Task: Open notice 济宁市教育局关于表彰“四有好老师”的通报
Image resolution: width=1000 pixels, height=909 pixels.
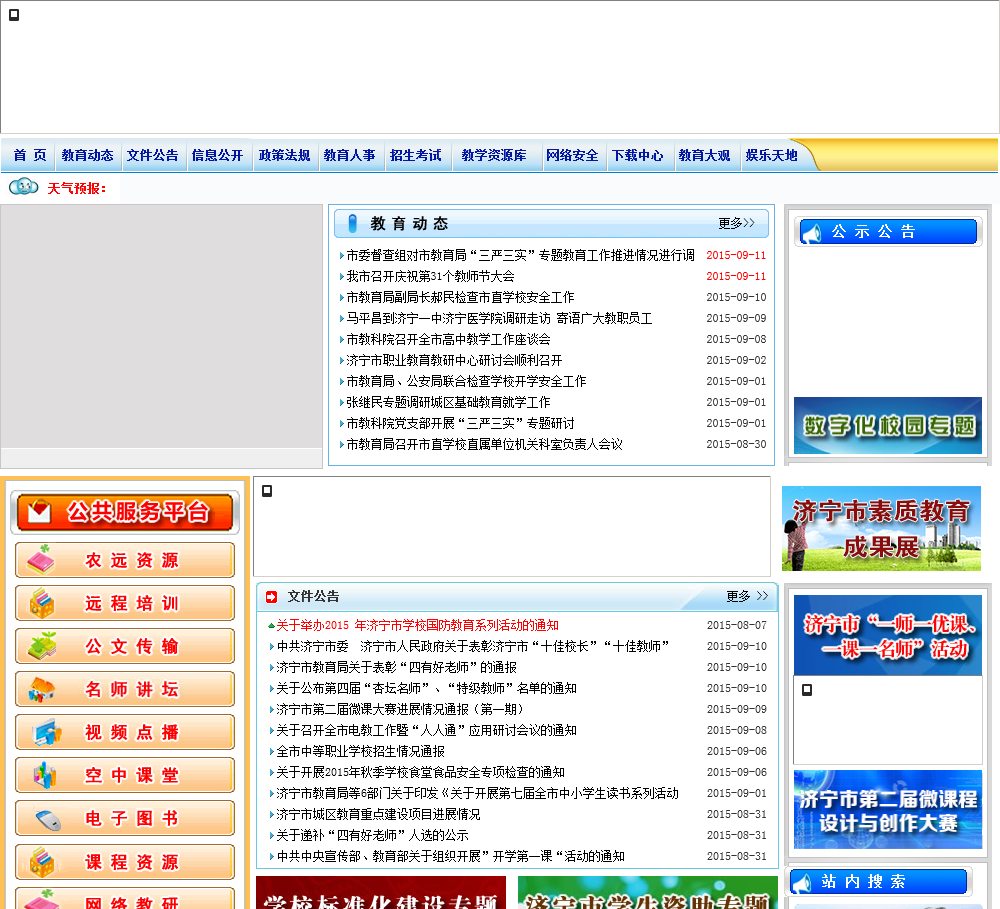Action: coord(397,667)
